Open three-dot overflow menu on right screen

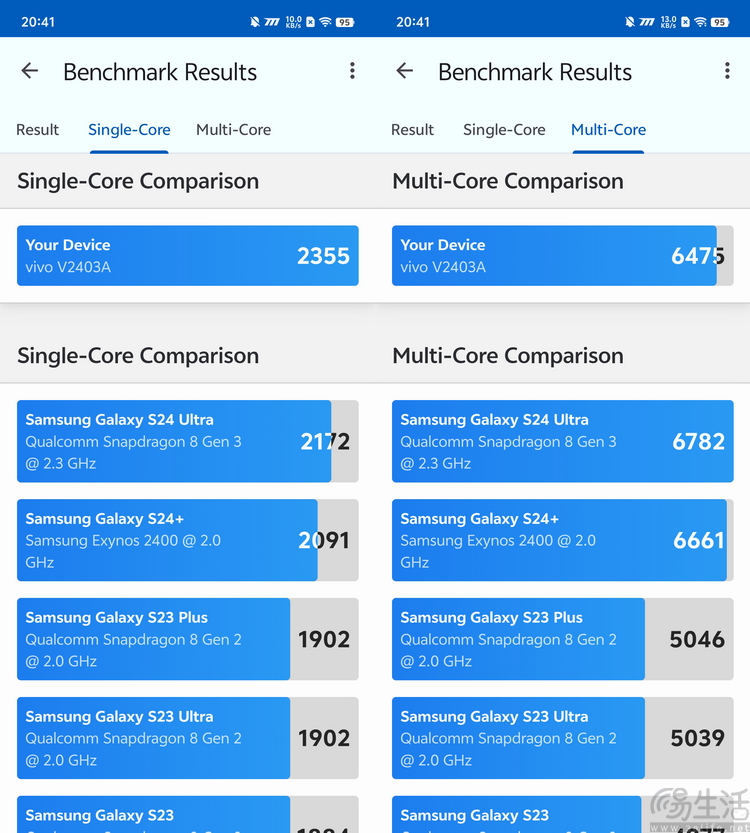pyautogui.click(x=727, y=71)
